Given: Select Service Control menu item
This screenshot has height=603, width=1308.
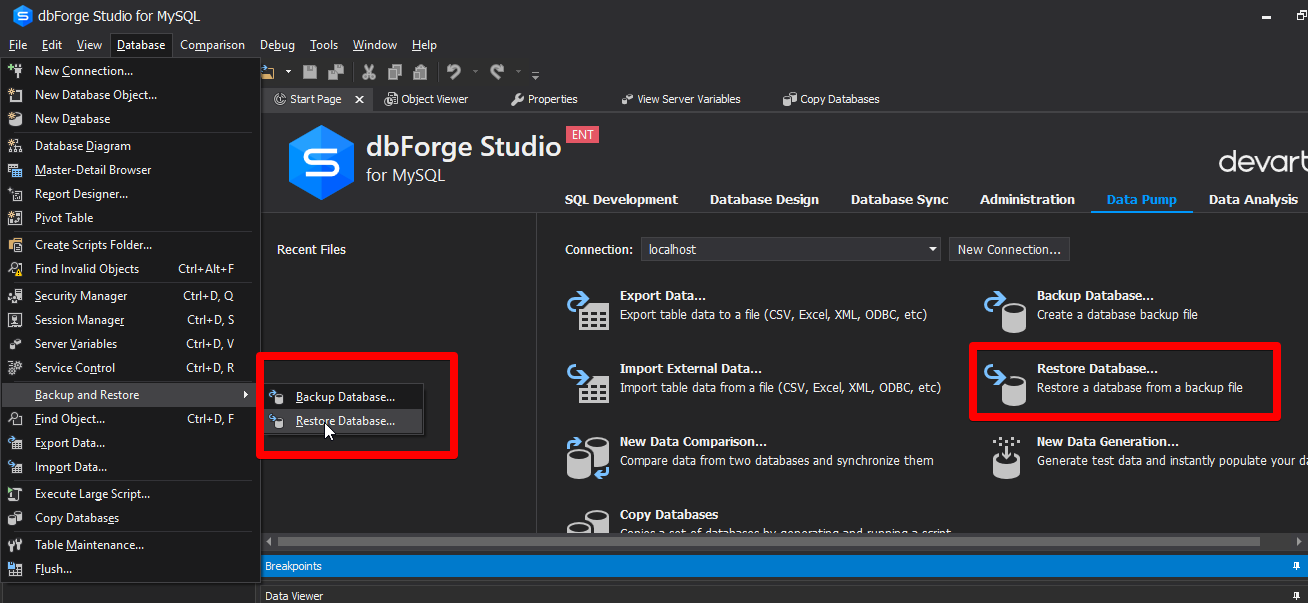Looking at the screenshot, I should coord(130,368).
